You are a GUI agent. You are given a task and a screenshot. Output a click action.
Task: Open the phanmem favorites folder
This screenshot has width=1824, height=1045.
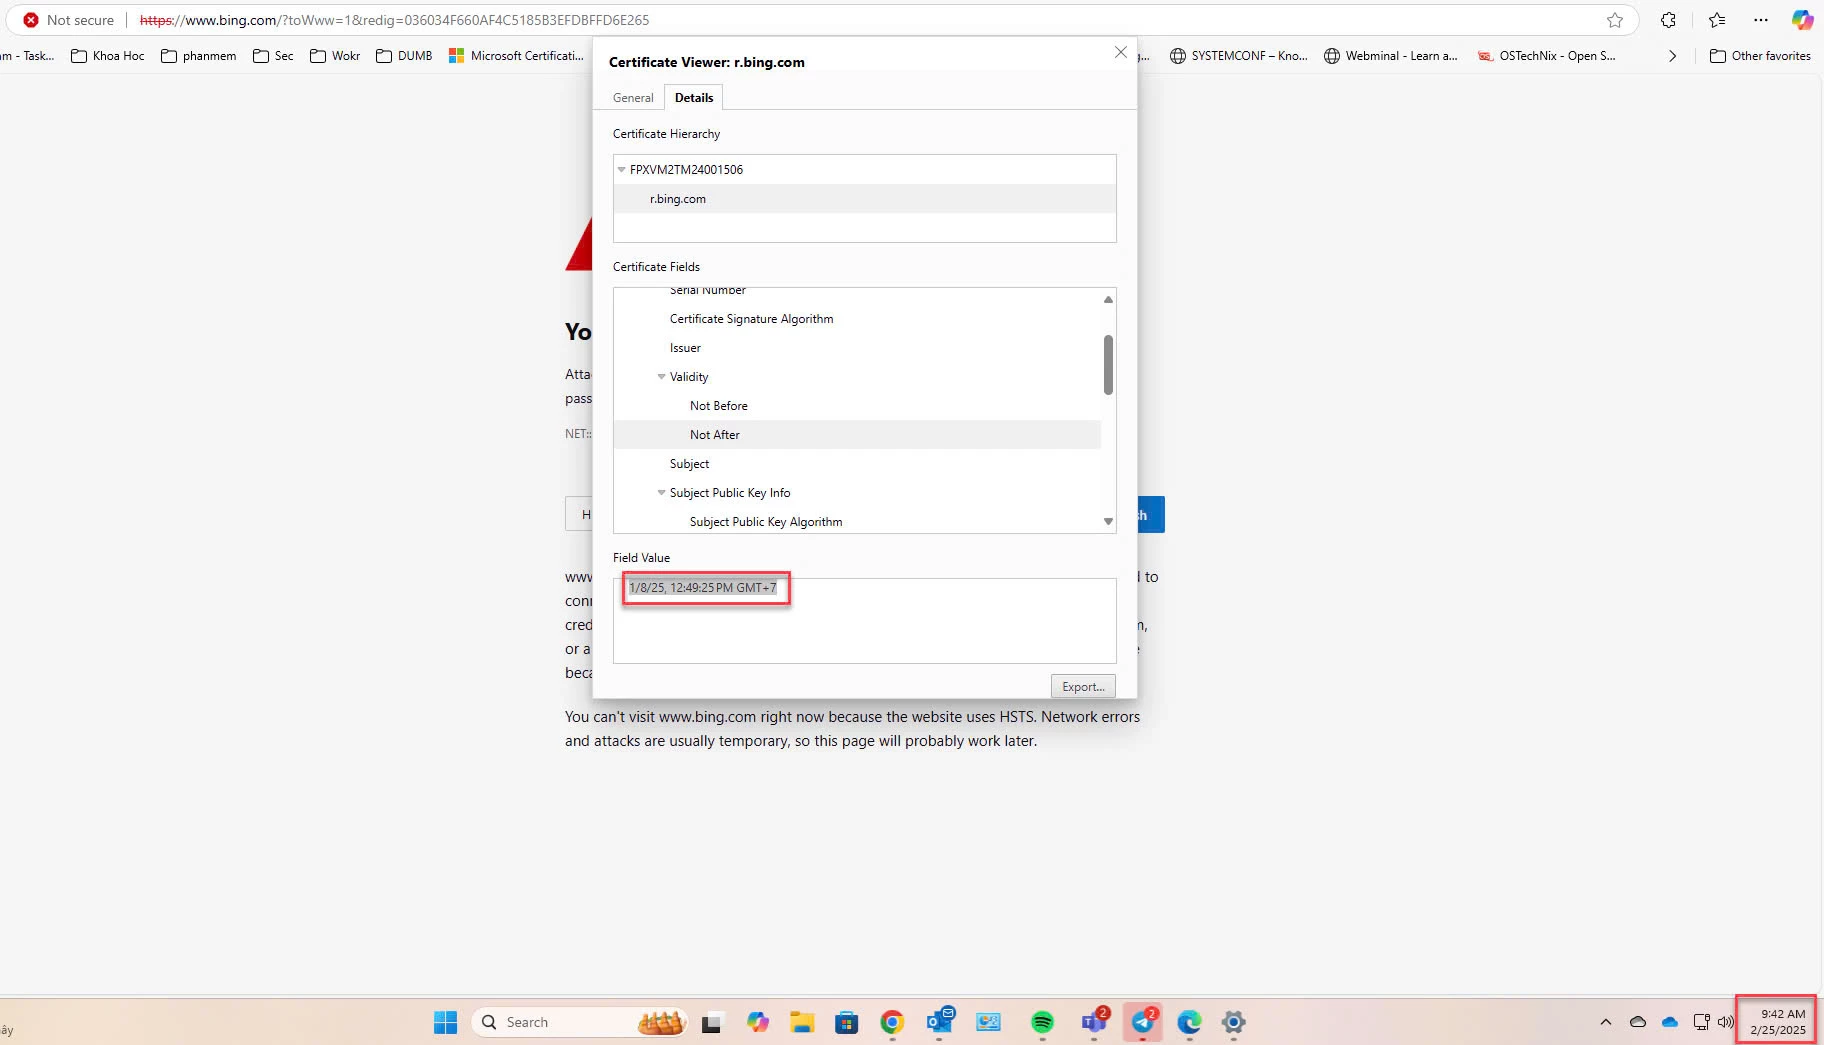[199, 56]
